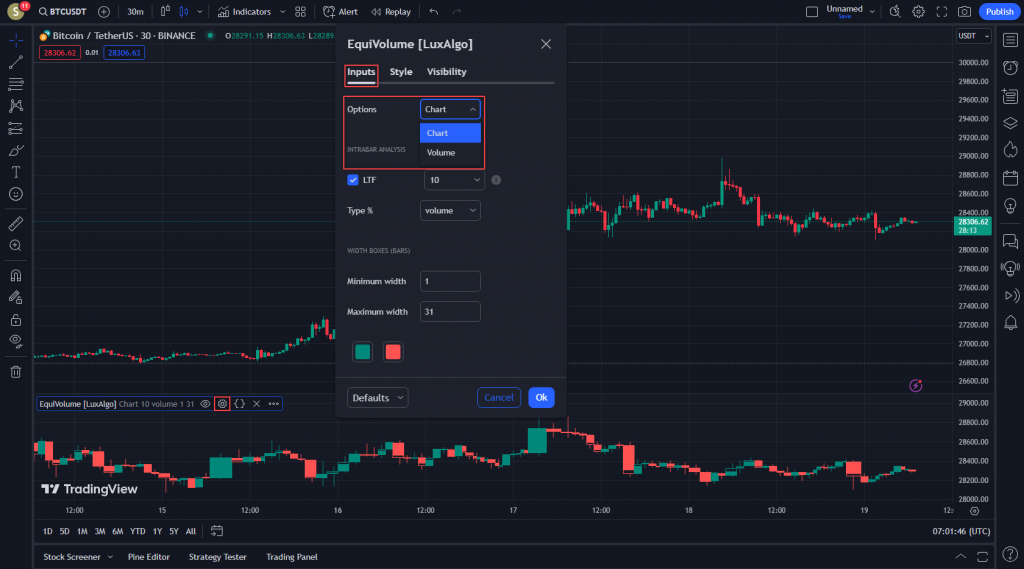The width and height of the screenshot is (1024, 569).
Task: Open the watchlist panel in right sidebar
Action: (x=1010, y=41)
